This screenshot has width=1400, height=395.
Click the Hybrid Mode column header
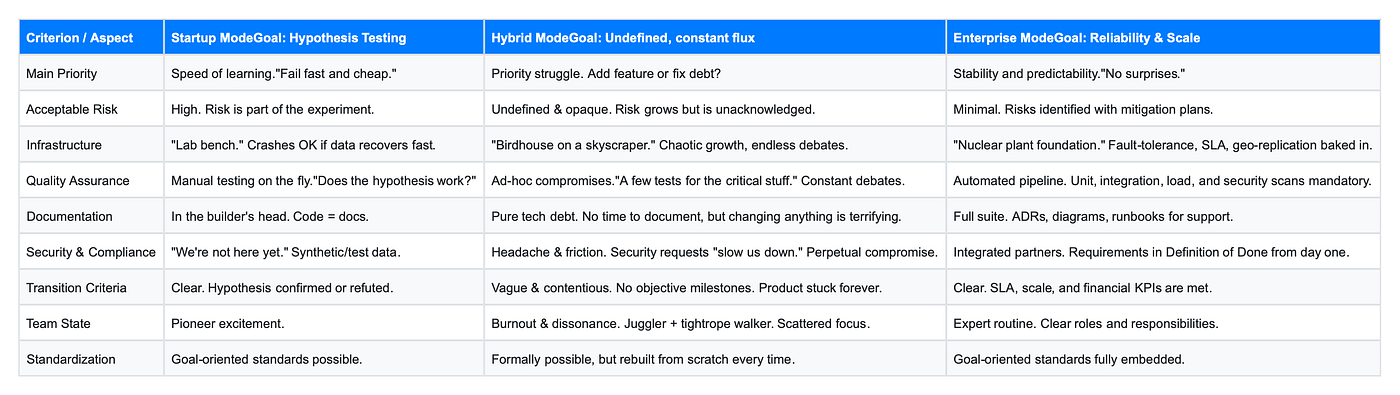(715, 37)
